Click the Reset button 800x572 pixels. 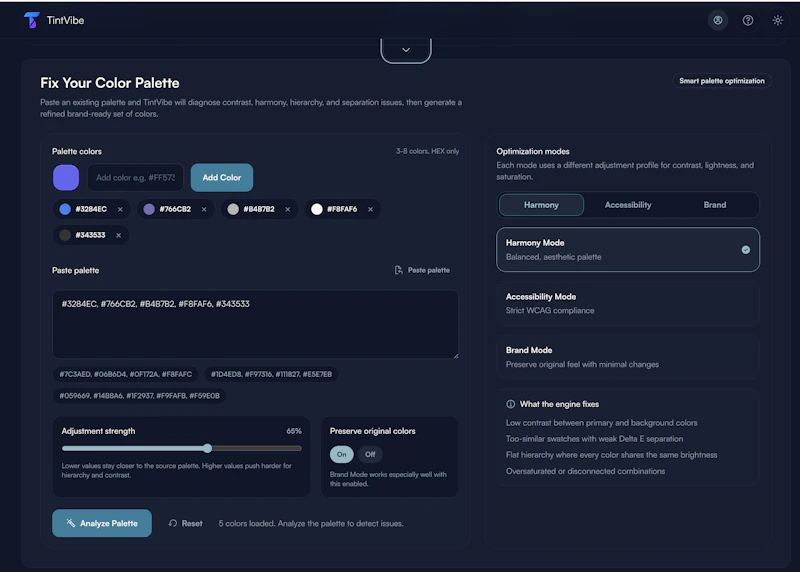click(x=186, y=524)
